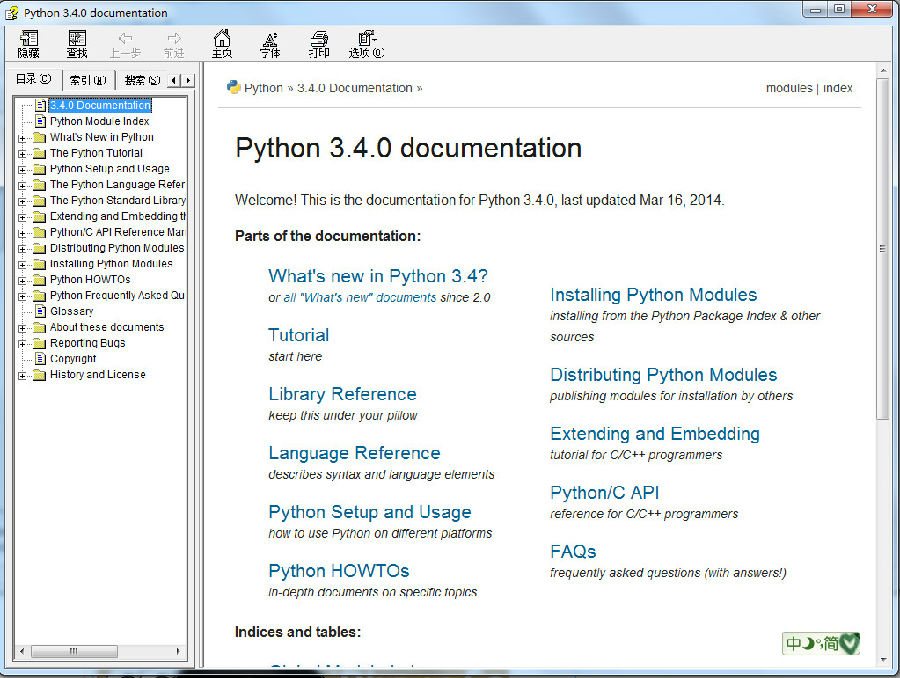The height and width of the screenshot is (678, 900).
Task: Click the modules link in the header
Action: [788, 88]
